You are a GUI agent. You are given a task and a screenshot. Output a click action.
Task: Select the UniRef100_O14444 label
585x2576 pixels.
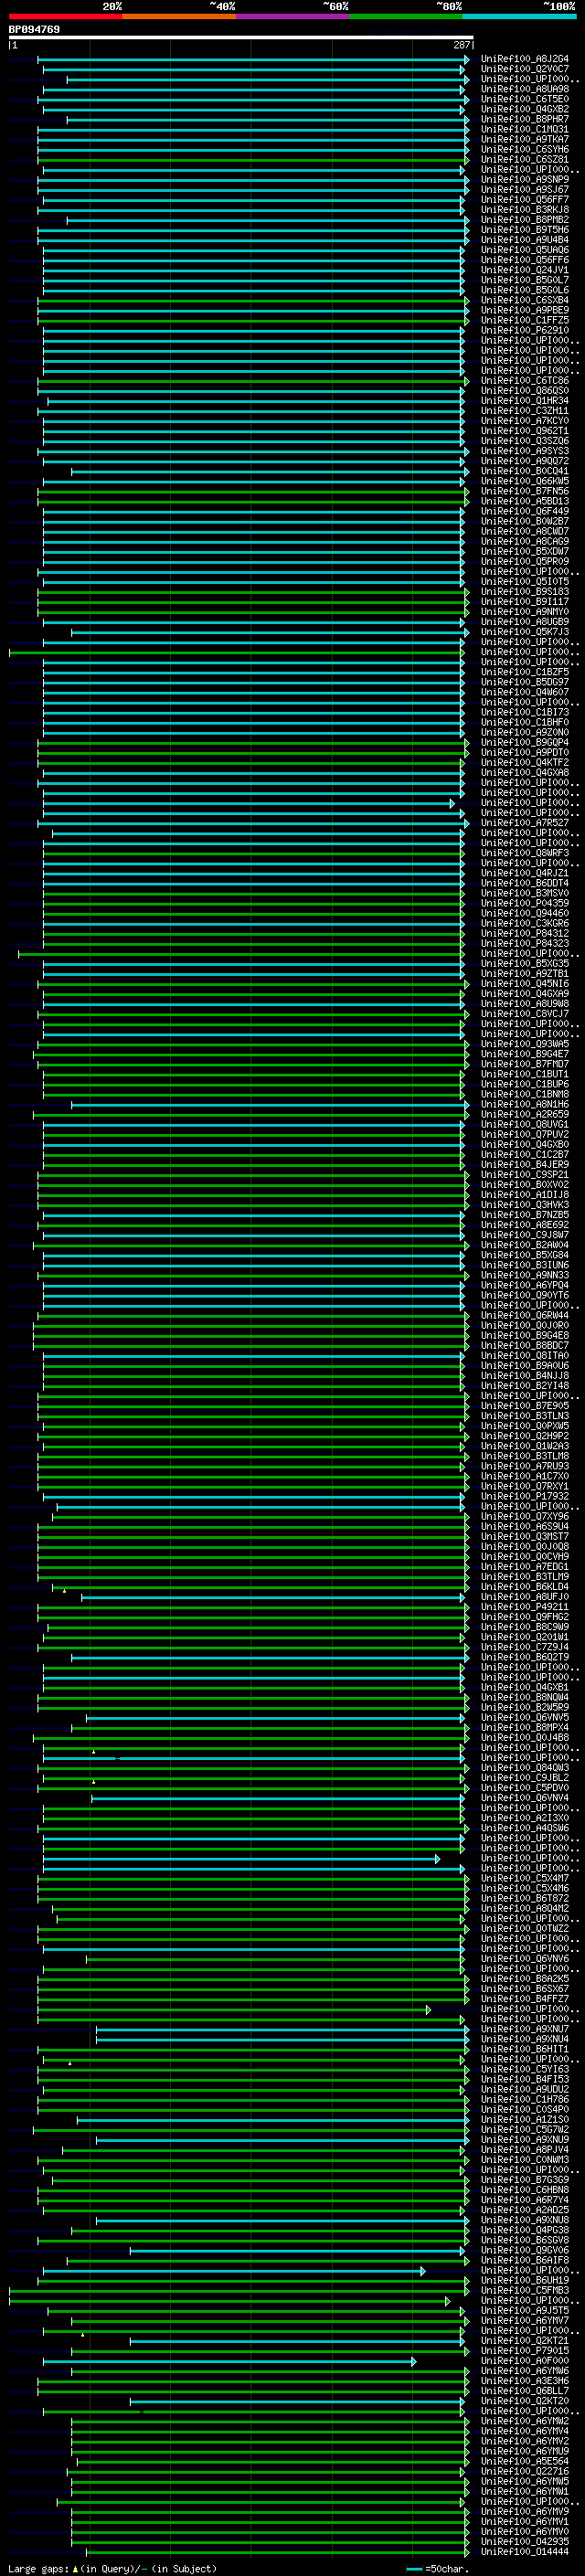click(x=524, y=2551)
